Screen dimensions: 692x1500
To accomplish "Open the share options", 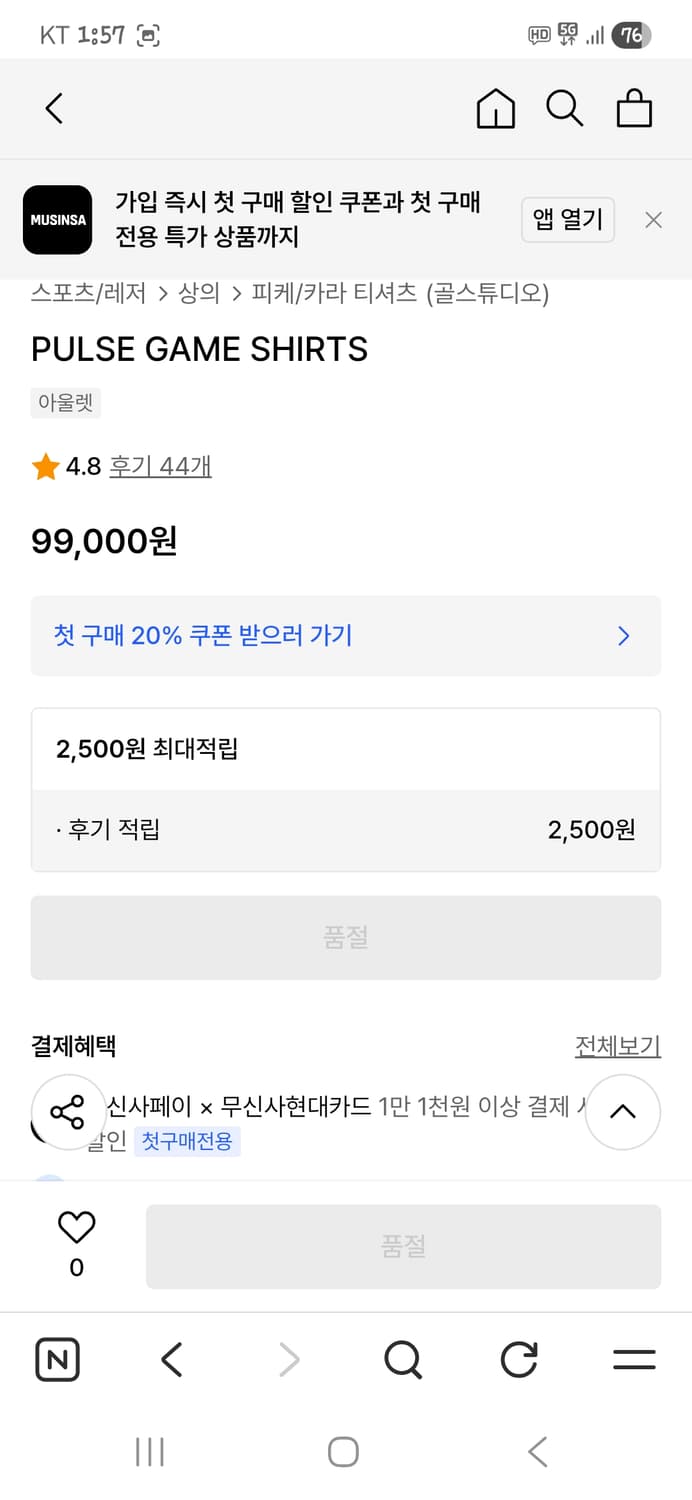I will click(68, 1112).
